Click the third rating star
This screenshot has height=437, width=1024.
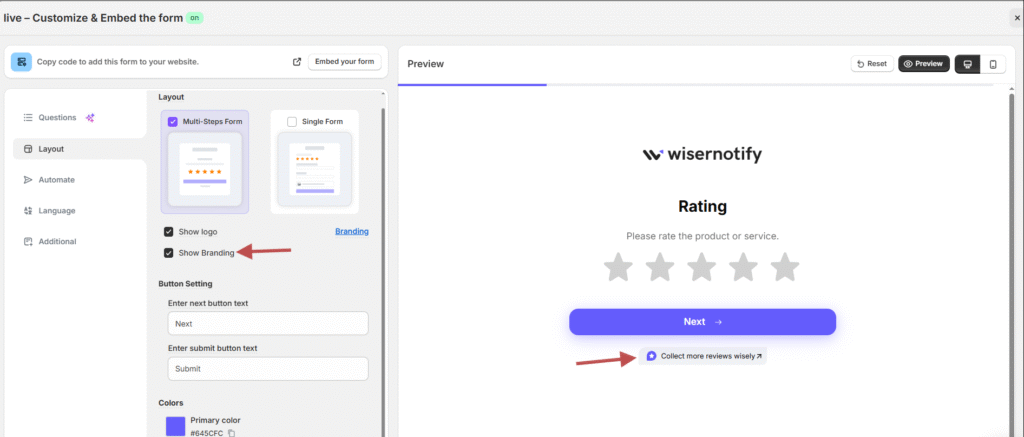point(702,267)
